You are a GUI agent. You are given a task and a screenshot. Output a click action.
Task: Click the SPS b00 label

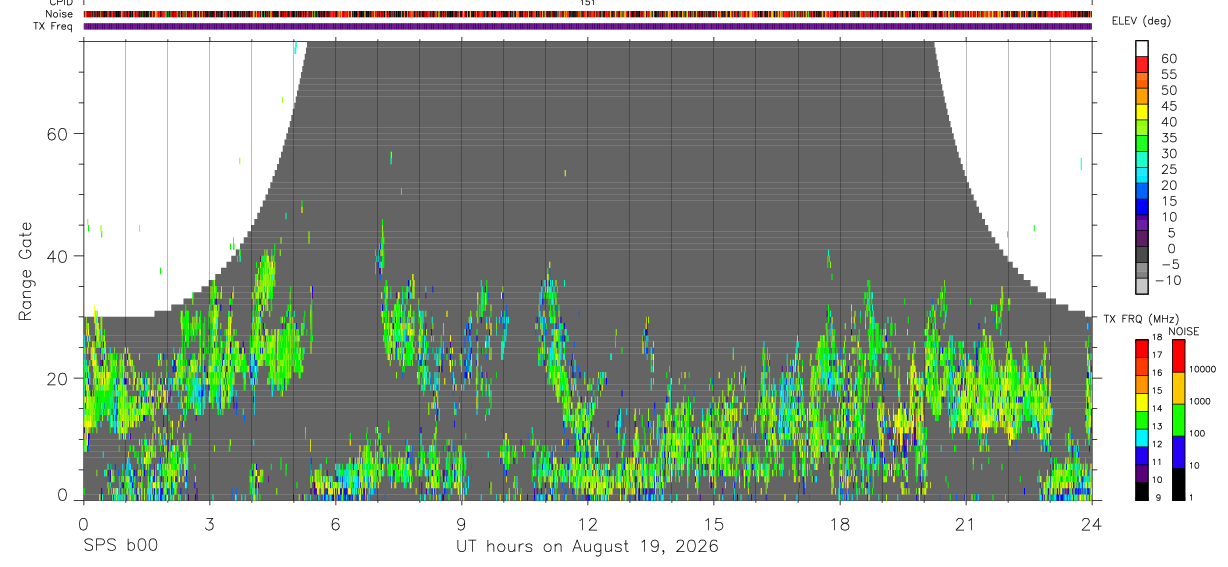click(x=119, y=547)
